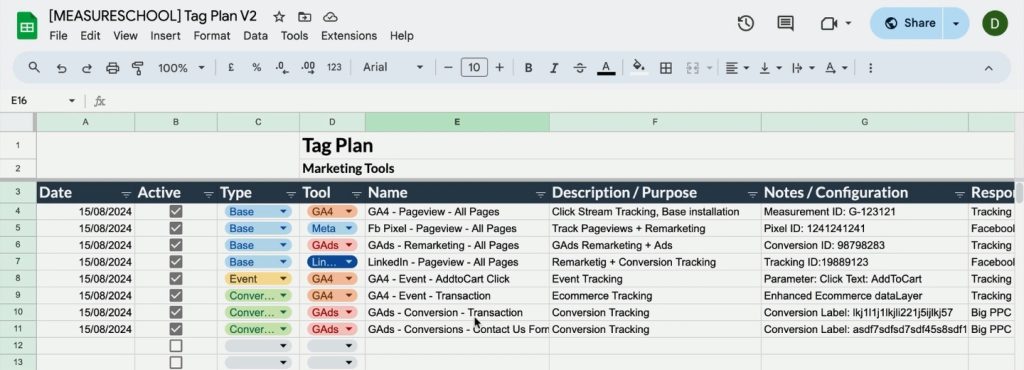1024x370 pixels.
Task: Select column E header
Action: [457, 122]
